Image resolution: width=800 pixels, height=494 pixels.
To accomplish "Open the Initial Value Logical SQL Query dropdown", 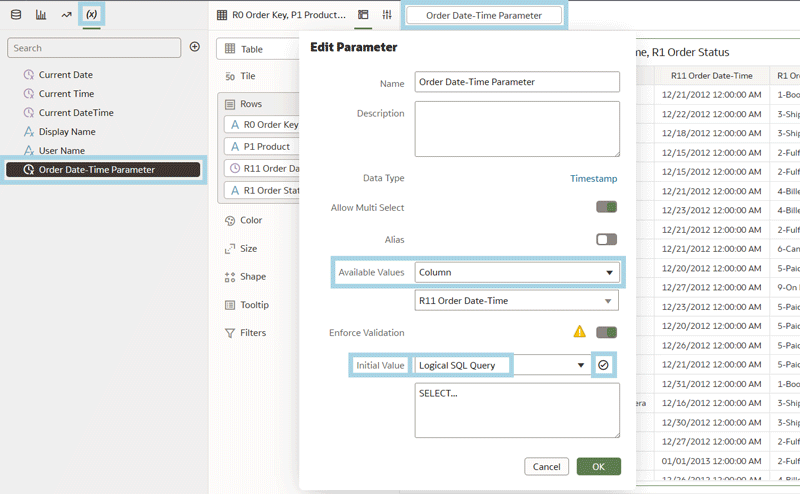I will tap(500, 365).
